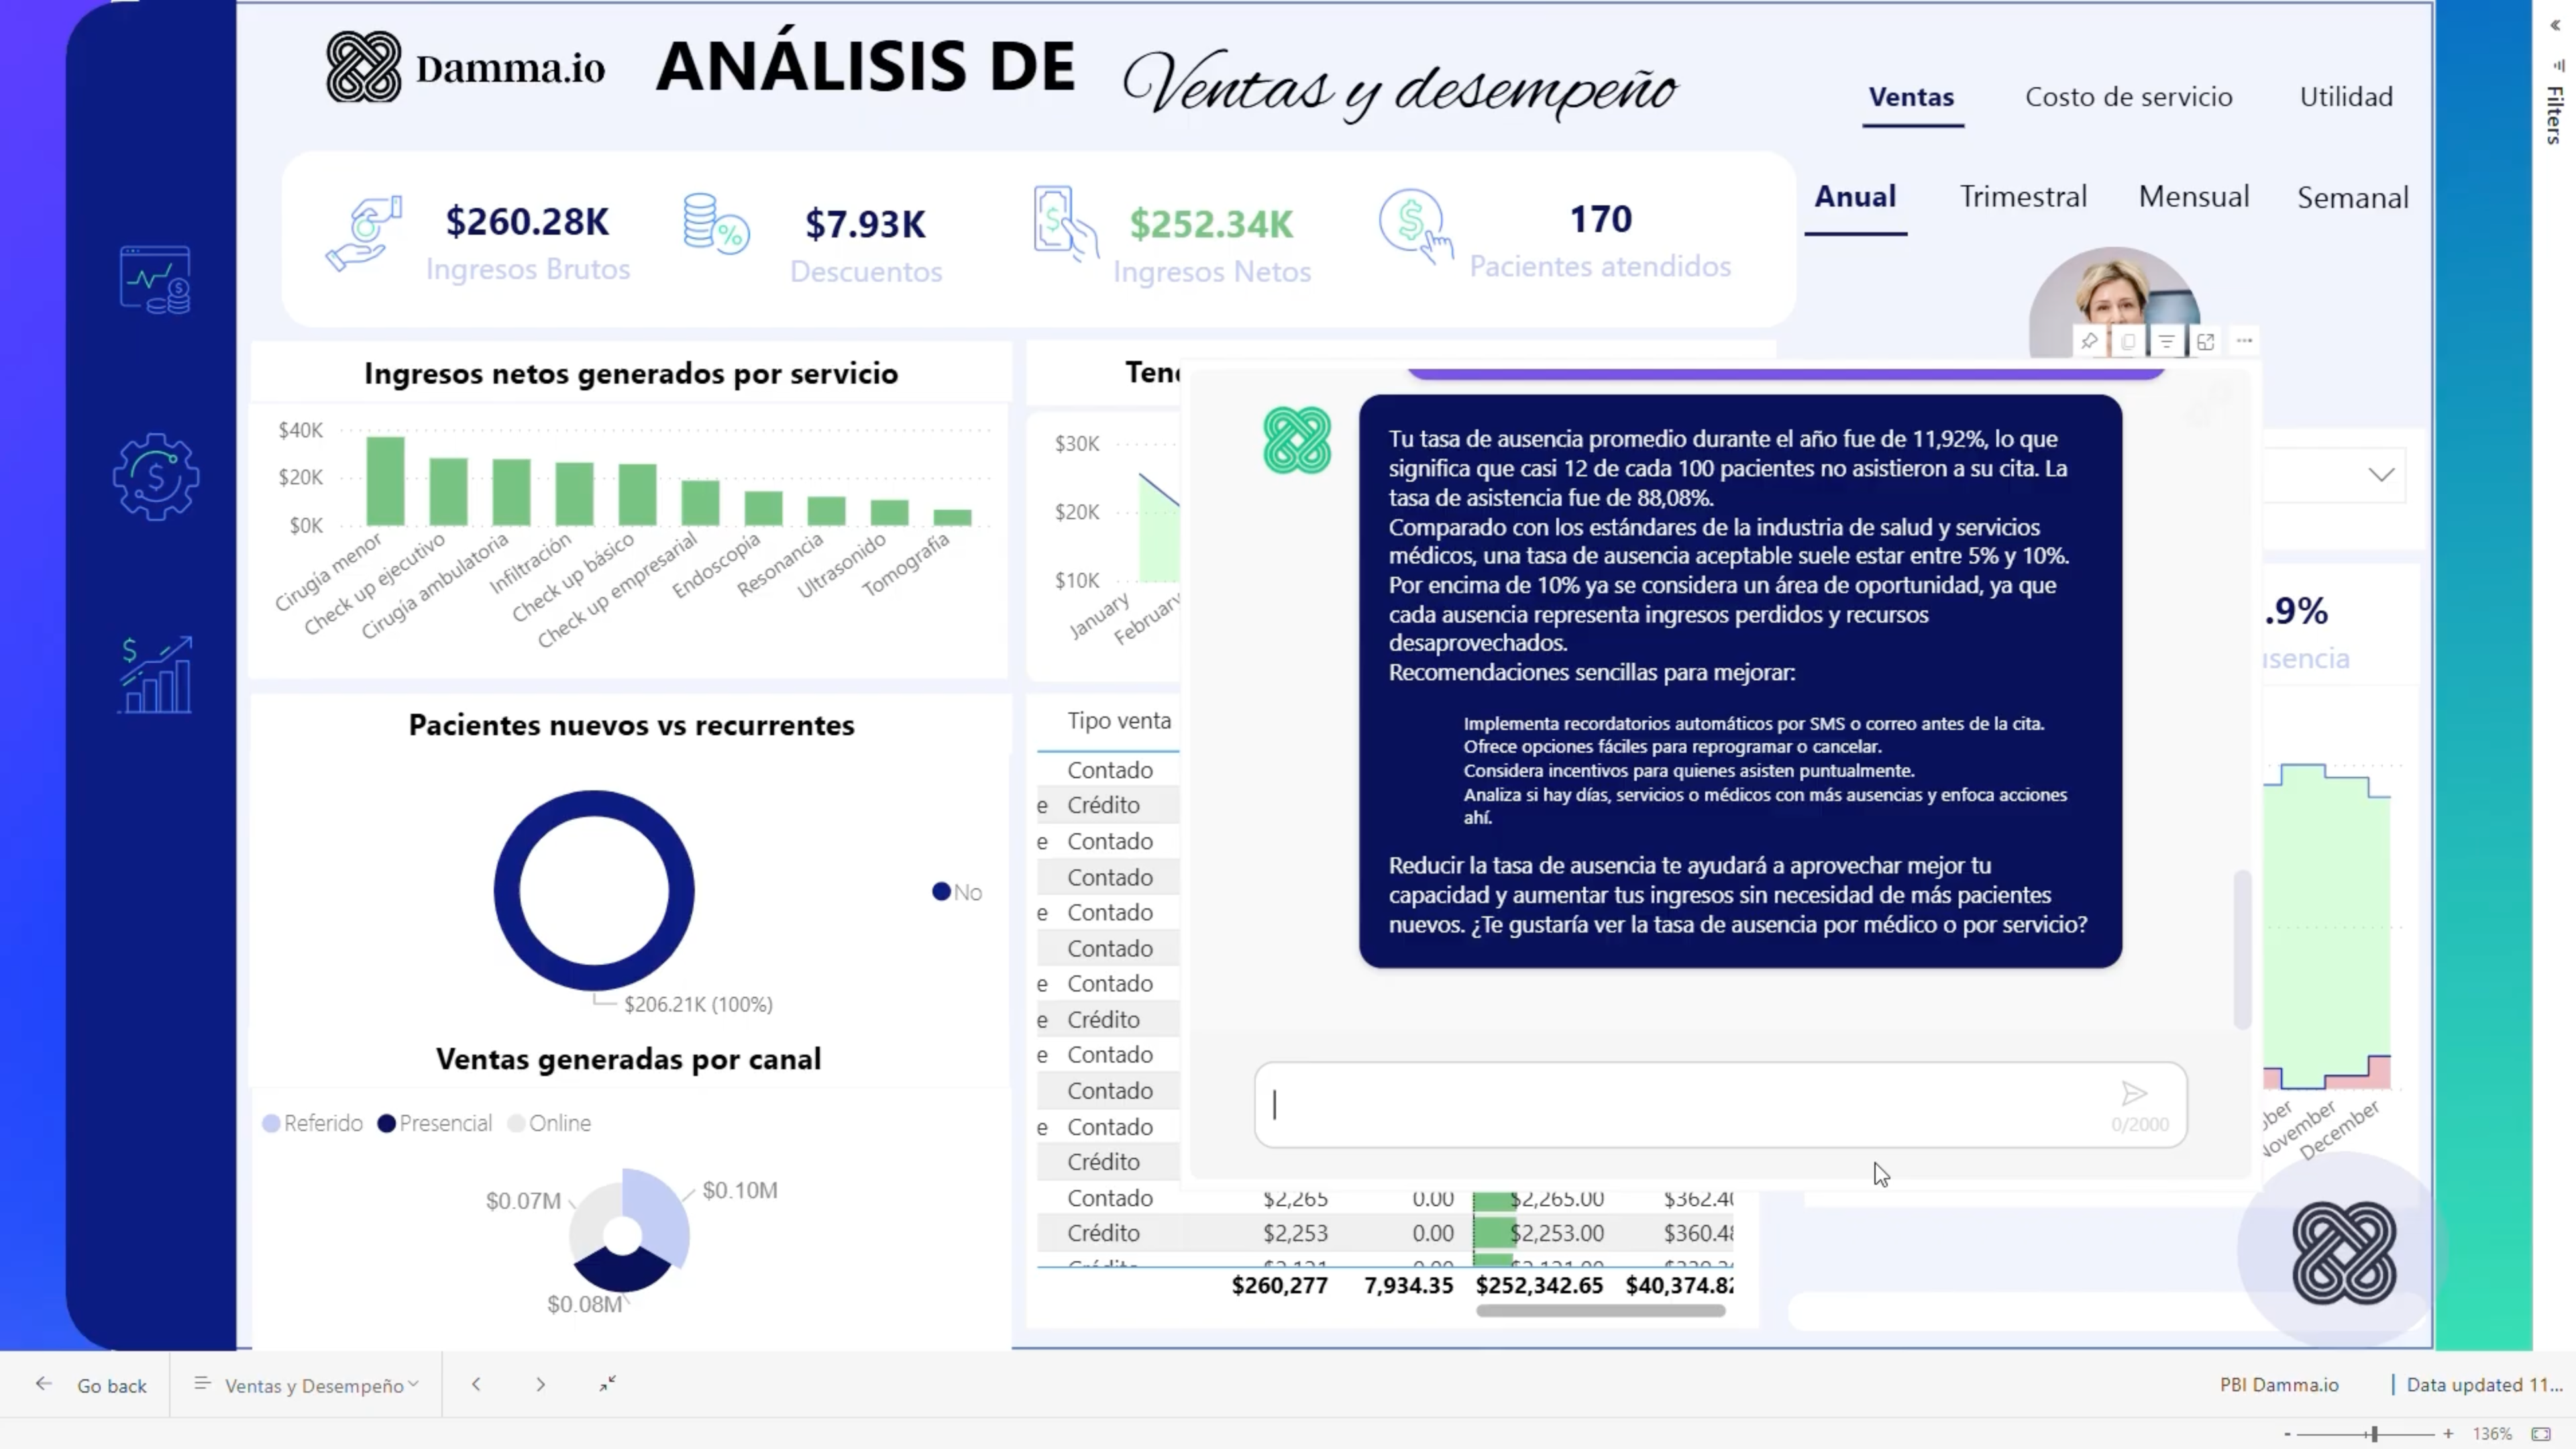This screenshot has height=1449, width=2576.
Task: Toggle Referido legend item
Action: 312,1123
